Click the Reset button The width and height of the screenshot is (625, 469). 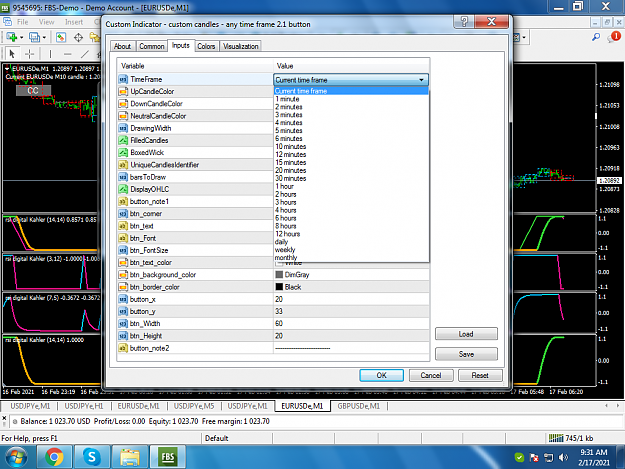(x=480, y=375)
